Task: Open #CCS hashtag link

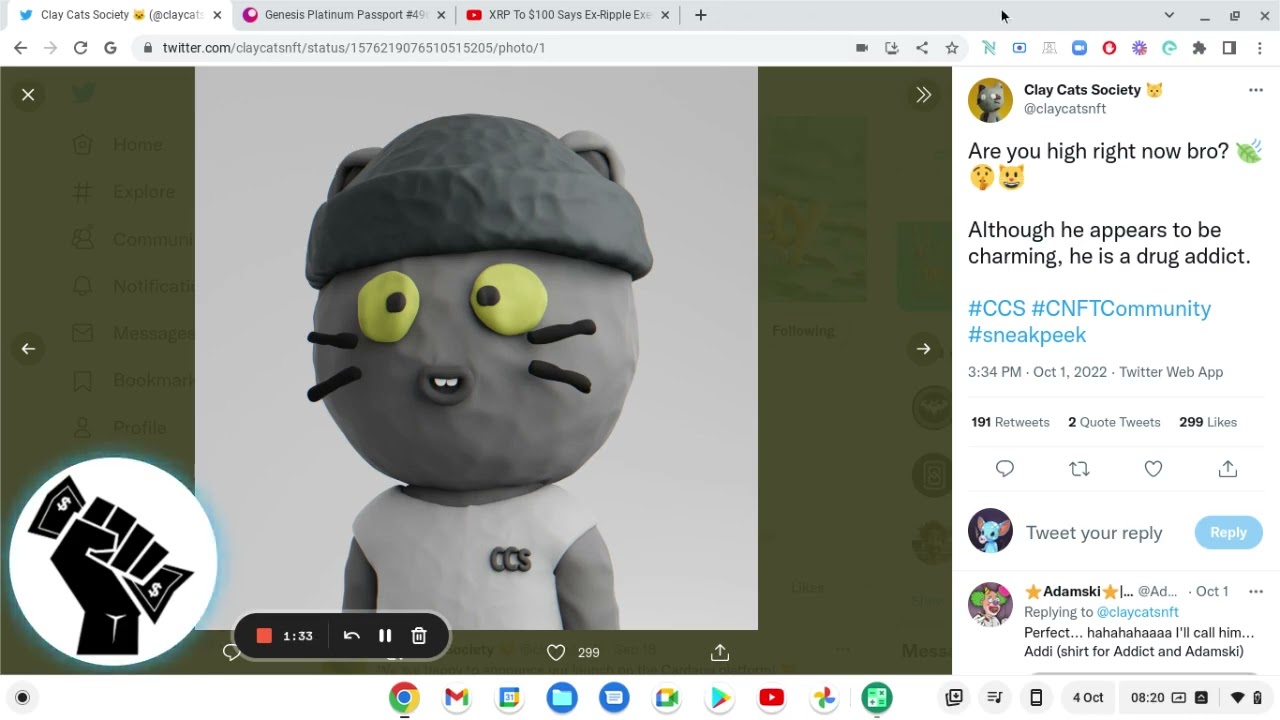Action: pyautogui.click(x=997, y=308)
